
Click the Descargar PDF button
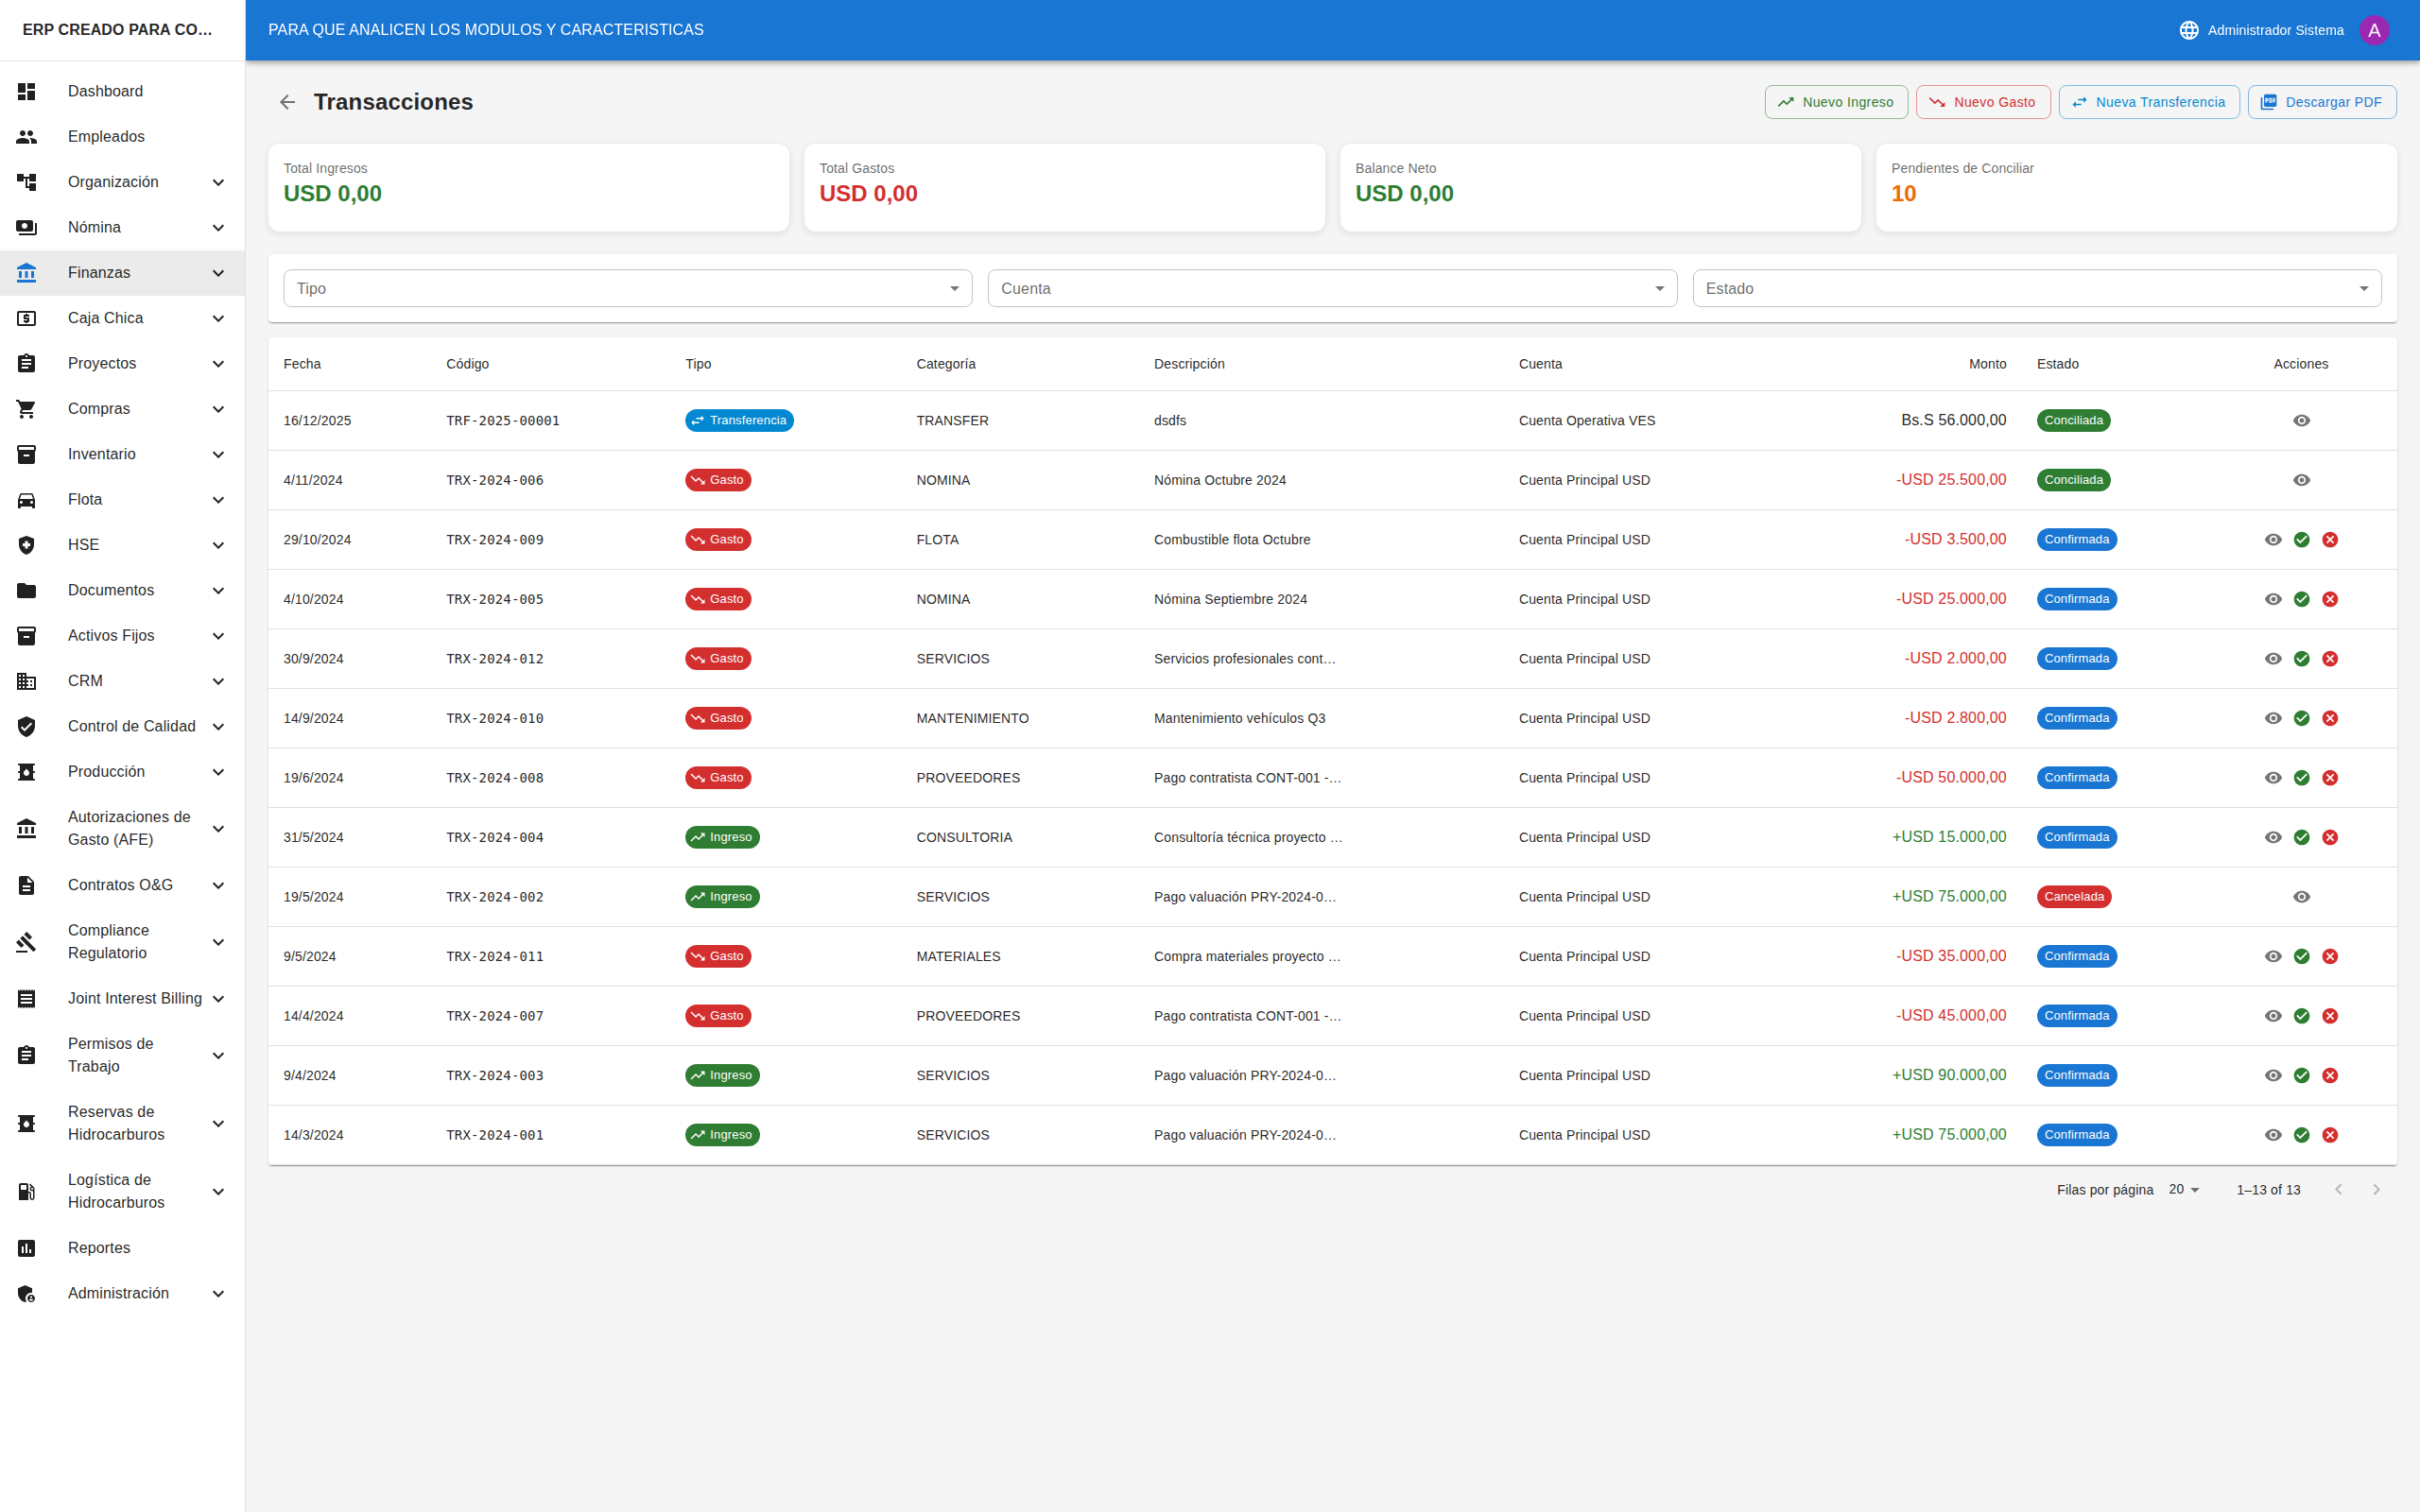2321,102
